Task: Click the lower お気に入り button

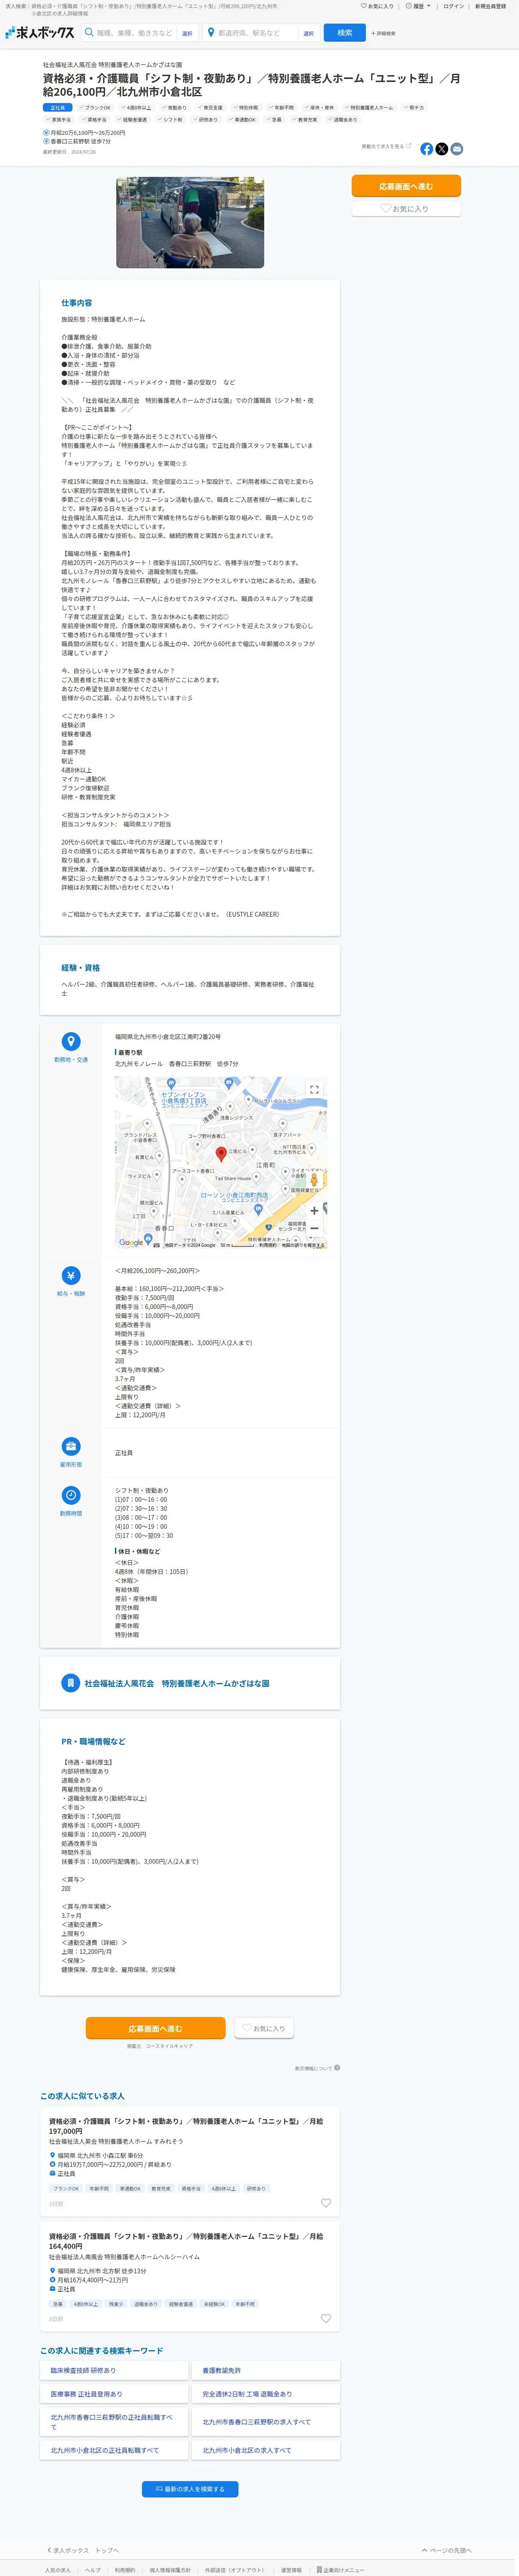Action: (264, 2028)
